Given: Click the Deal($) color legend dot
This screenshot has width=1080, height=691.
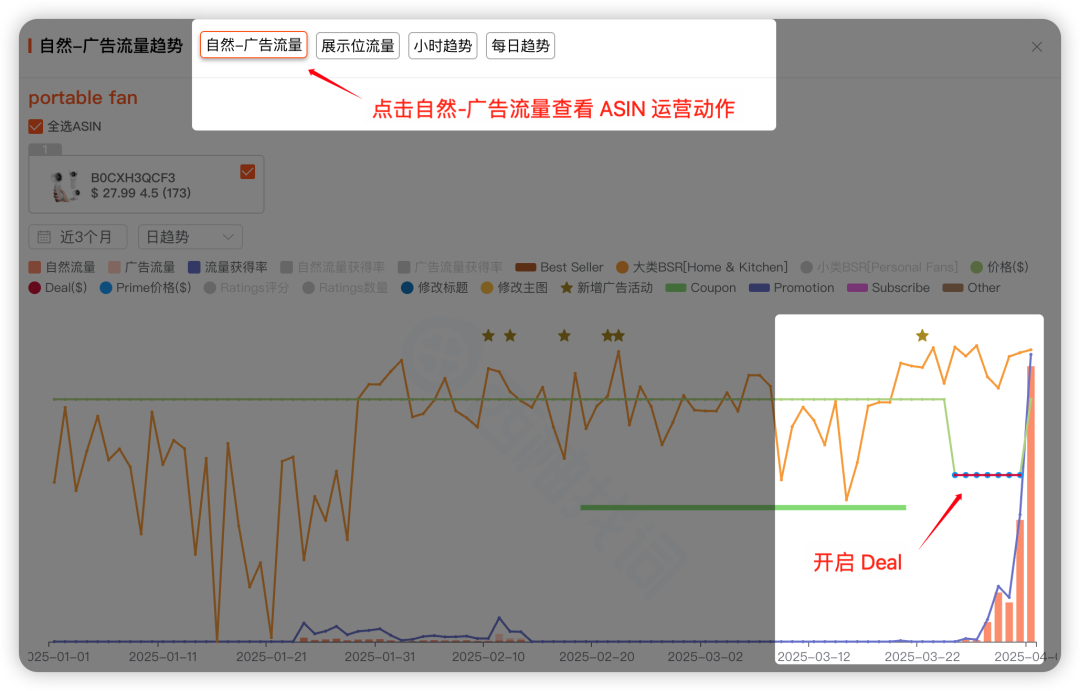Looking at the screenshot, I should click(32, 287).
